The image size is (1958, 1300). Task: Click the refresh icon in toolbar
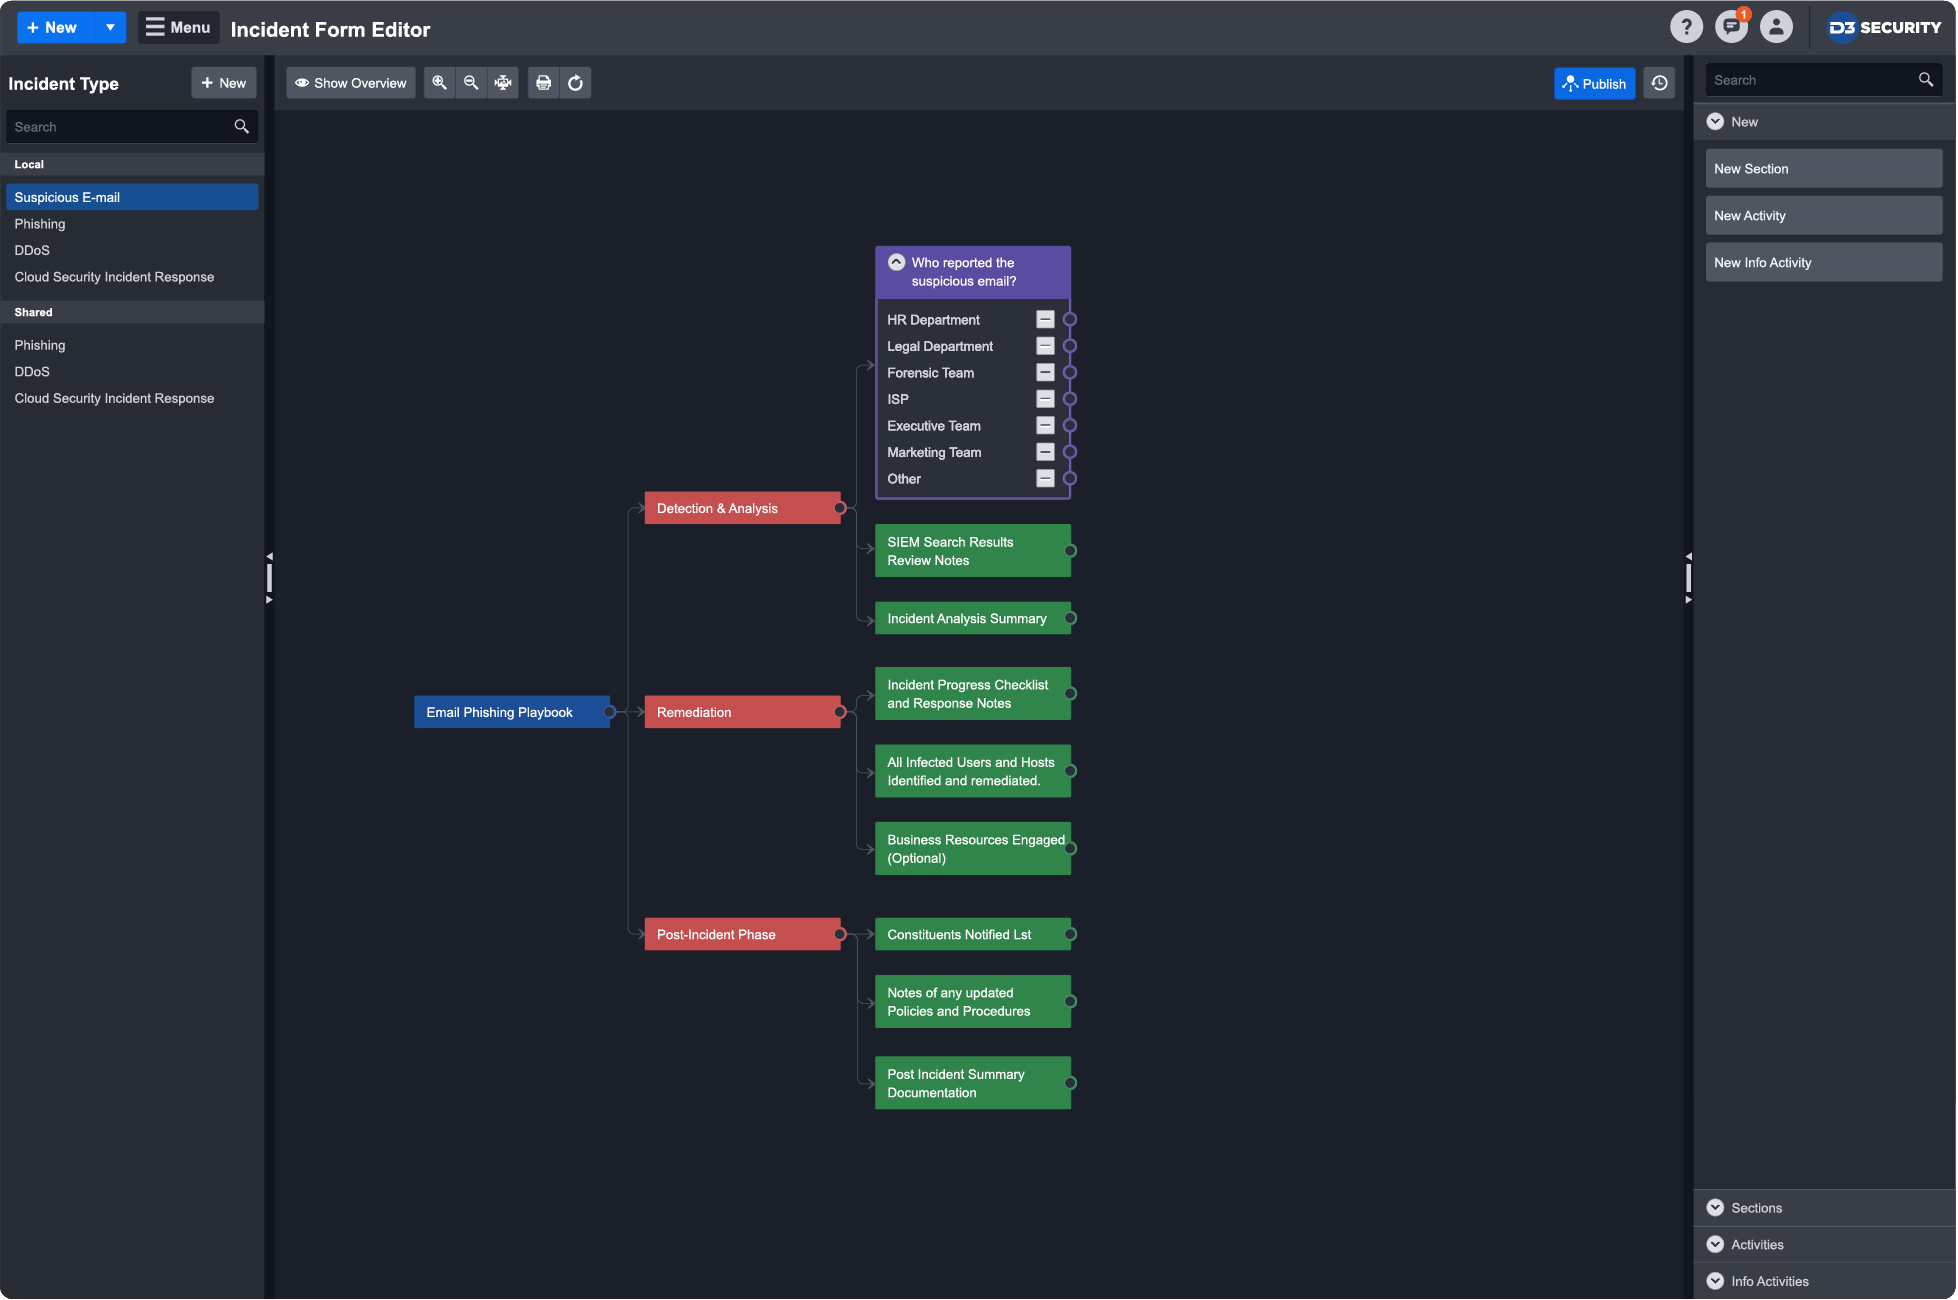575,83
